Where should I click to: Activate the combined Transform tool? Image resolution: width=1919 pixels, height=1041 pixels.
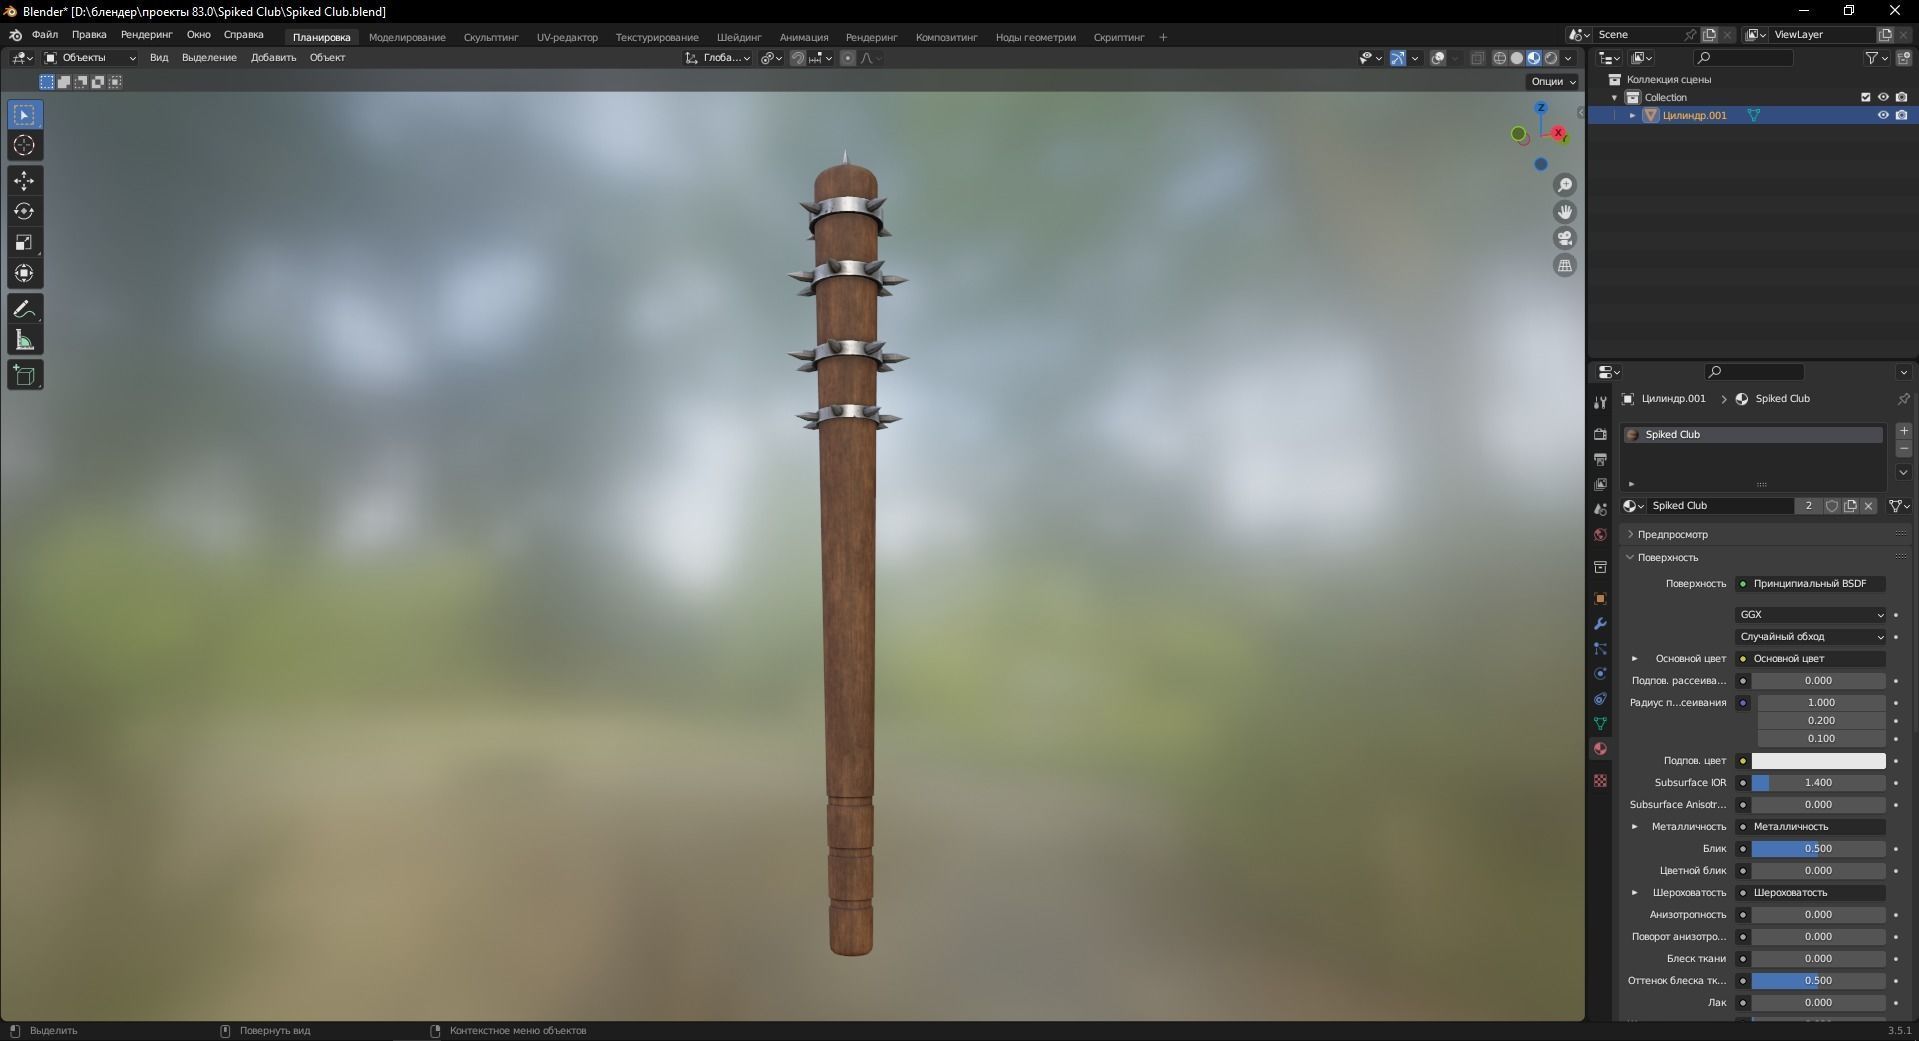(x=24, y=274)
